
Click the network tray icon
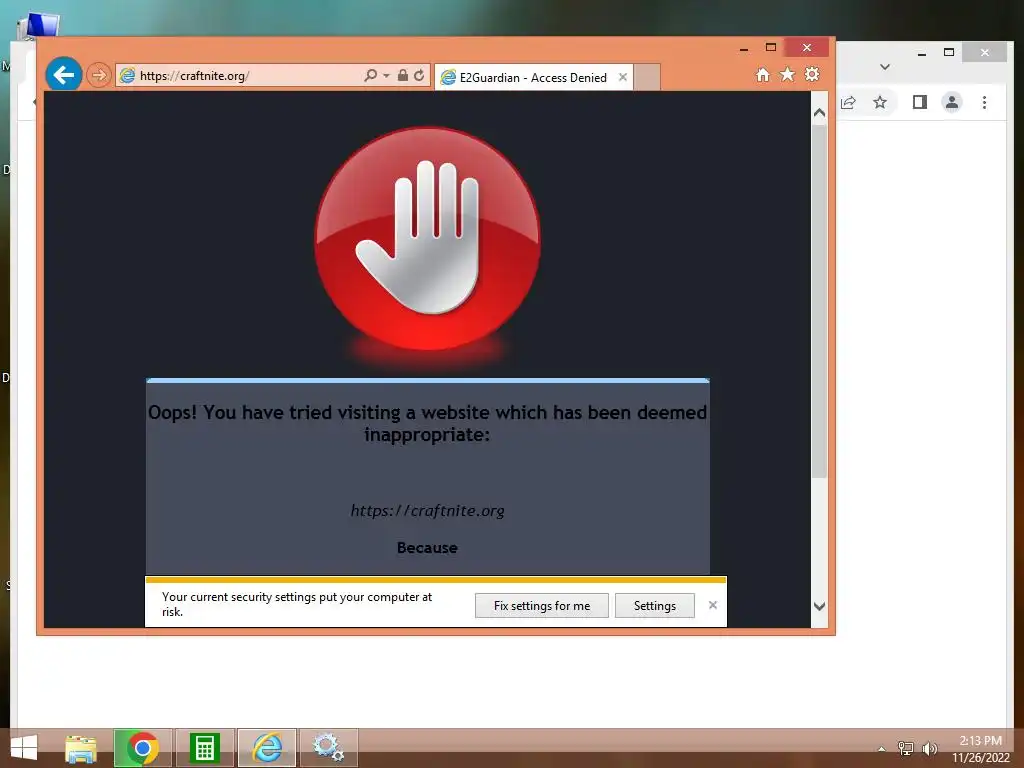906,748
